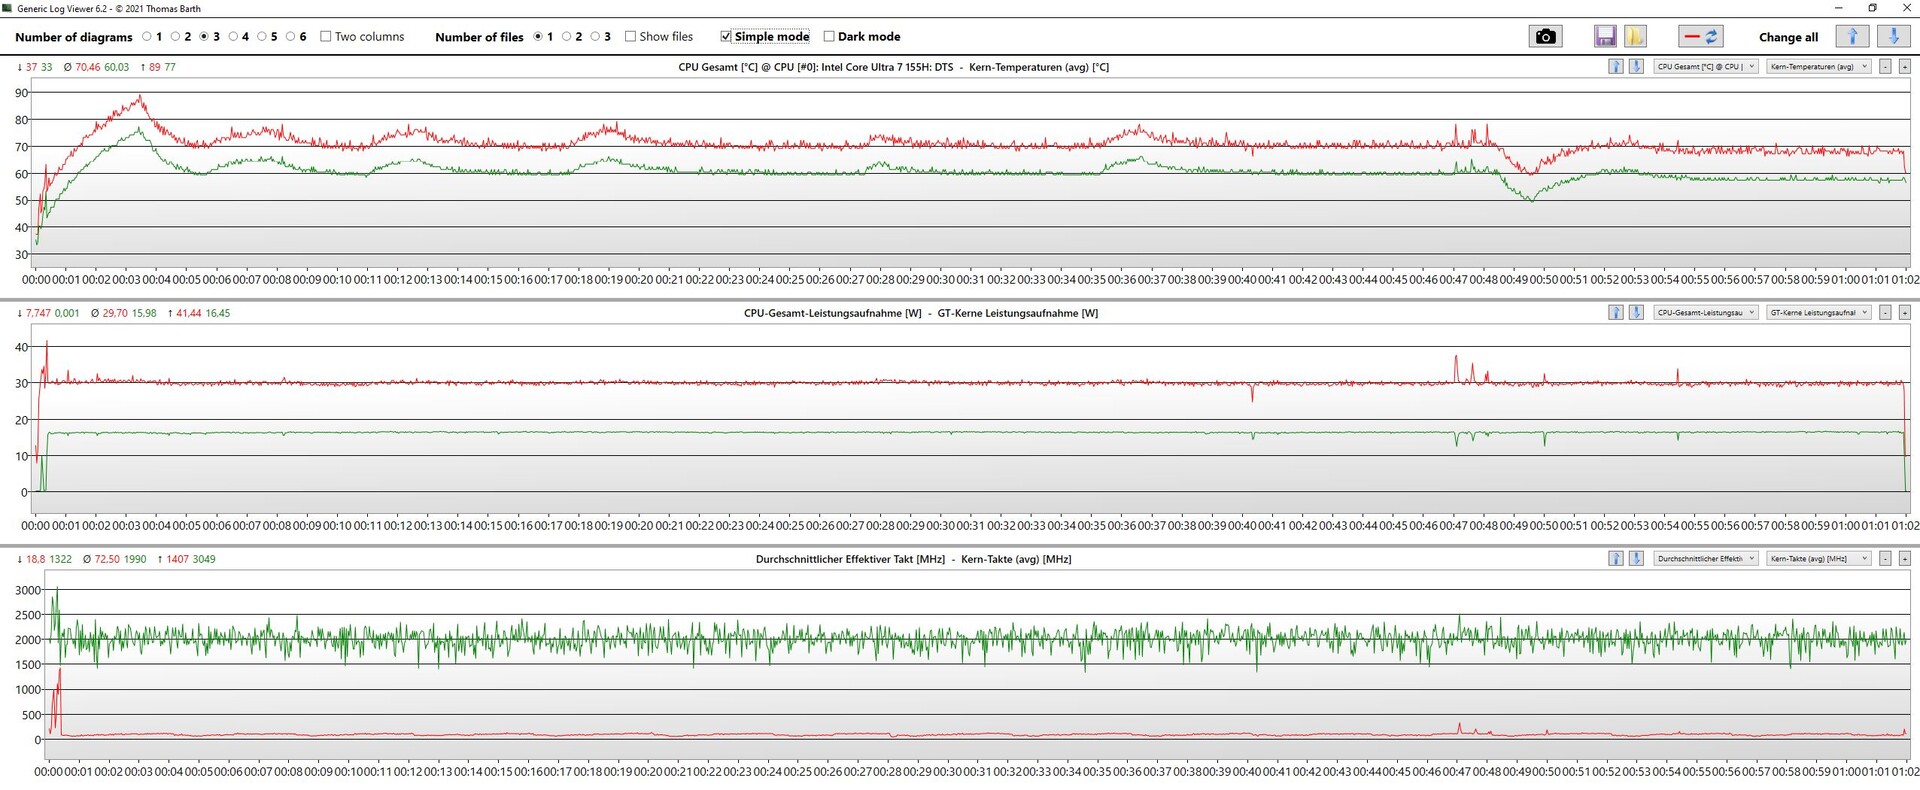Click the plus button of the Leistungsaufnahme diagram
This screenshot has height=790, width=1920.
pos(1904,313)
